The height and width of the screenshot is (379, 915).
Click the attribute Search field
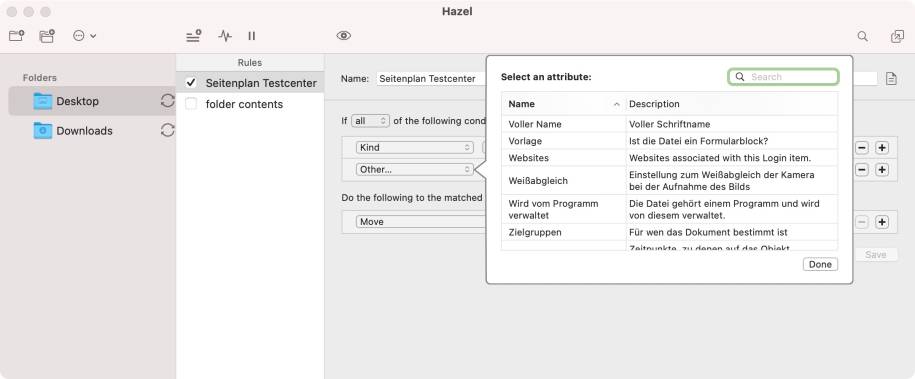(783, 77)
